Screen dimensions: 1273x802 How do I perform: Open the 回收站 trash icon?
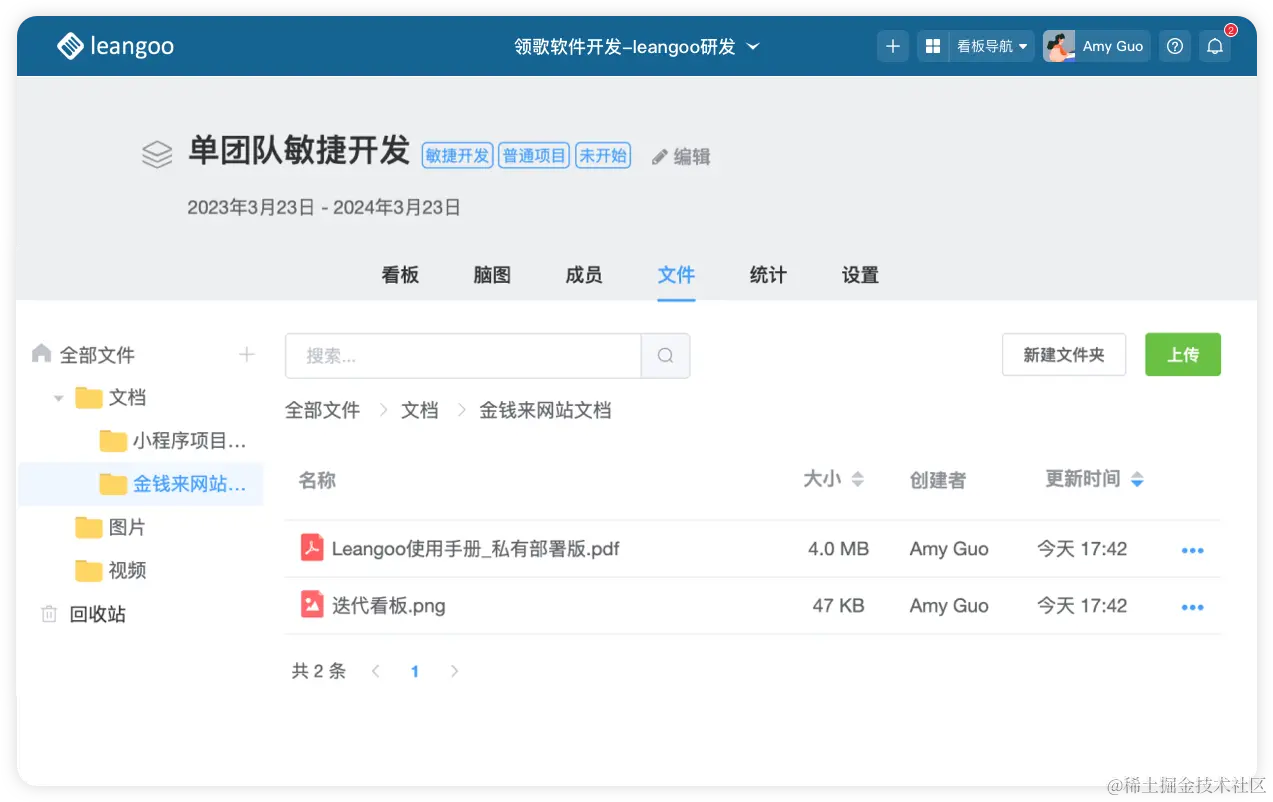pos(49,614)
